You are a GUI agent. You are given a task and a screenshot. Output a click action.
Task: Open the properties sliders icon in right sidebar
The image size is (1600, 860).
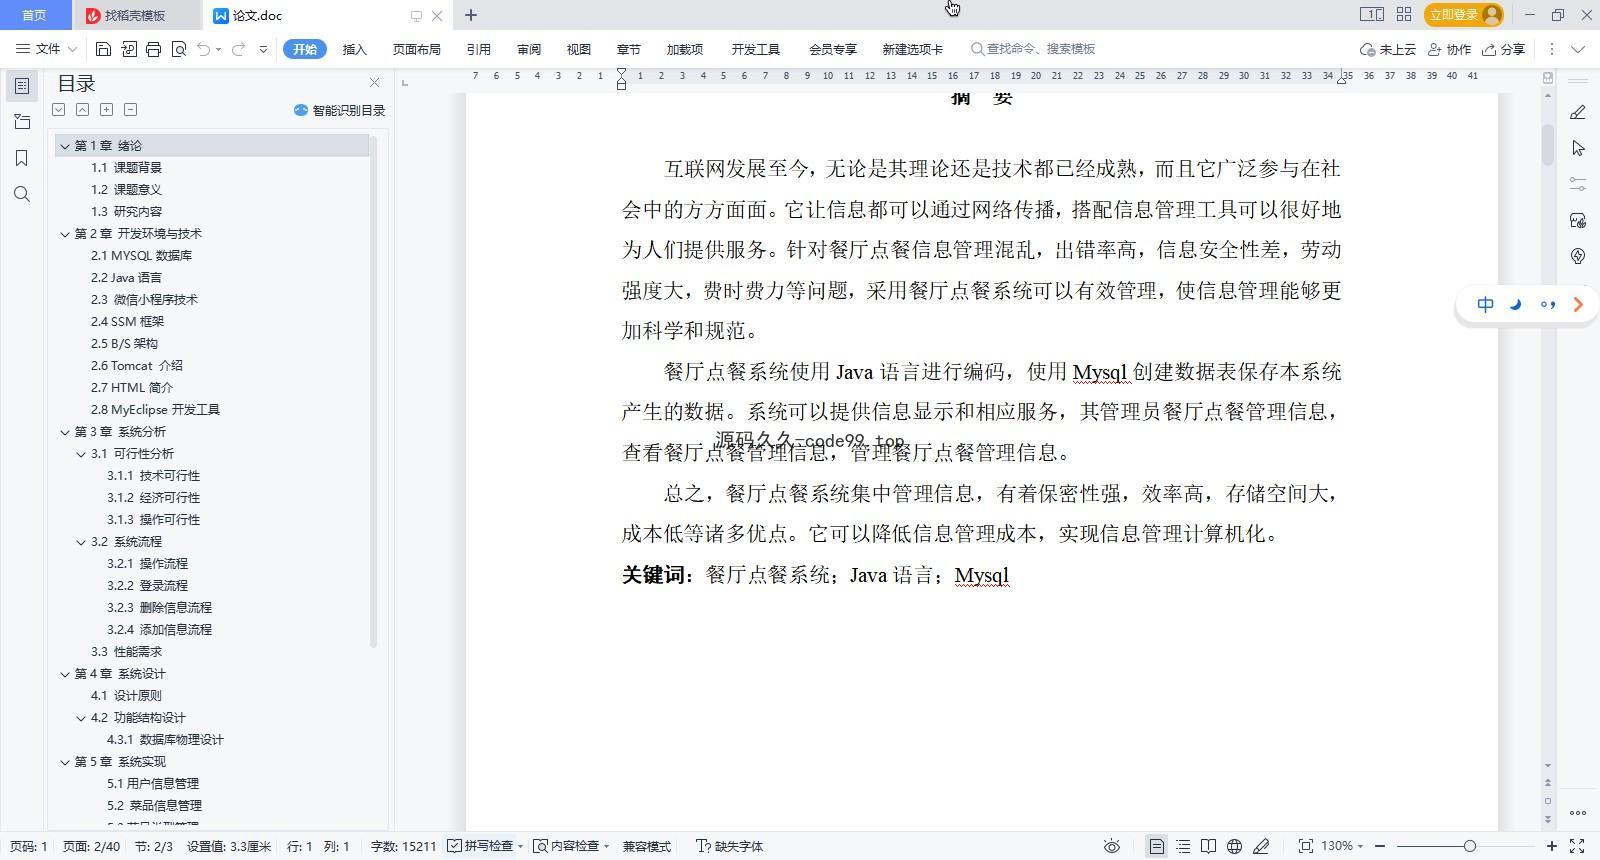coord(1578,184)
